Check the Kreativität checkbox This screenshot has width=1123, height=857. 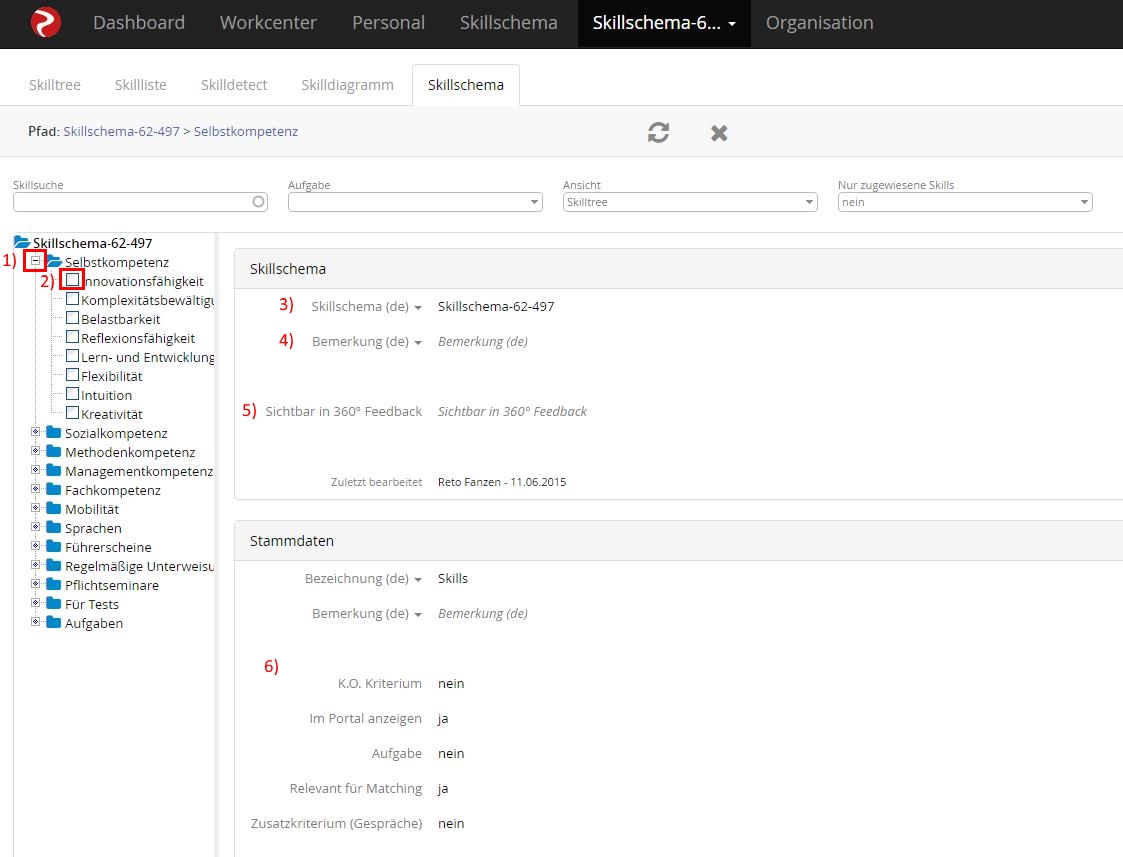click(x=72, y=412)
